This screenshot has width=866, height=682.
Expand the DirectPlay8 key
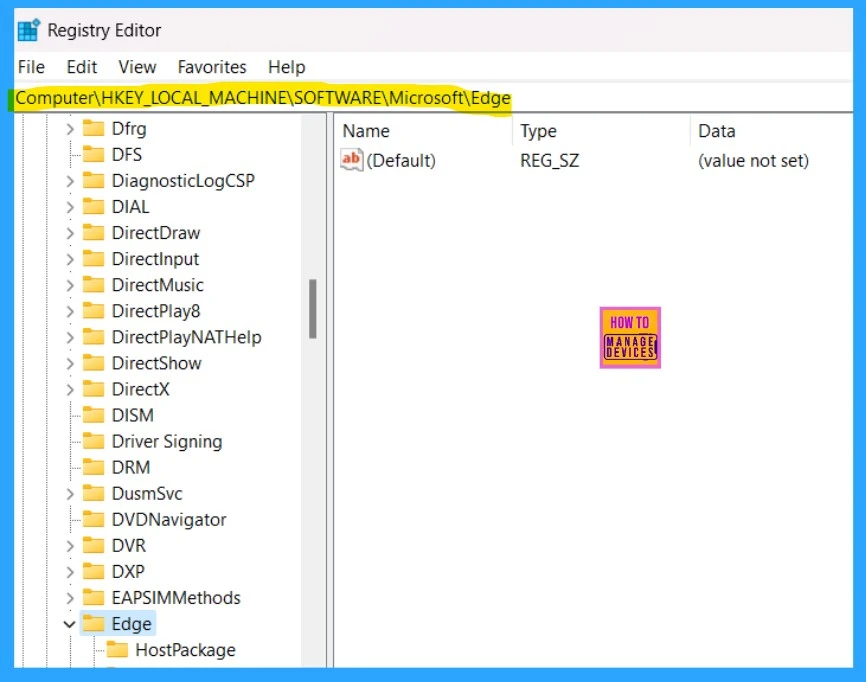tap(70, 311)
